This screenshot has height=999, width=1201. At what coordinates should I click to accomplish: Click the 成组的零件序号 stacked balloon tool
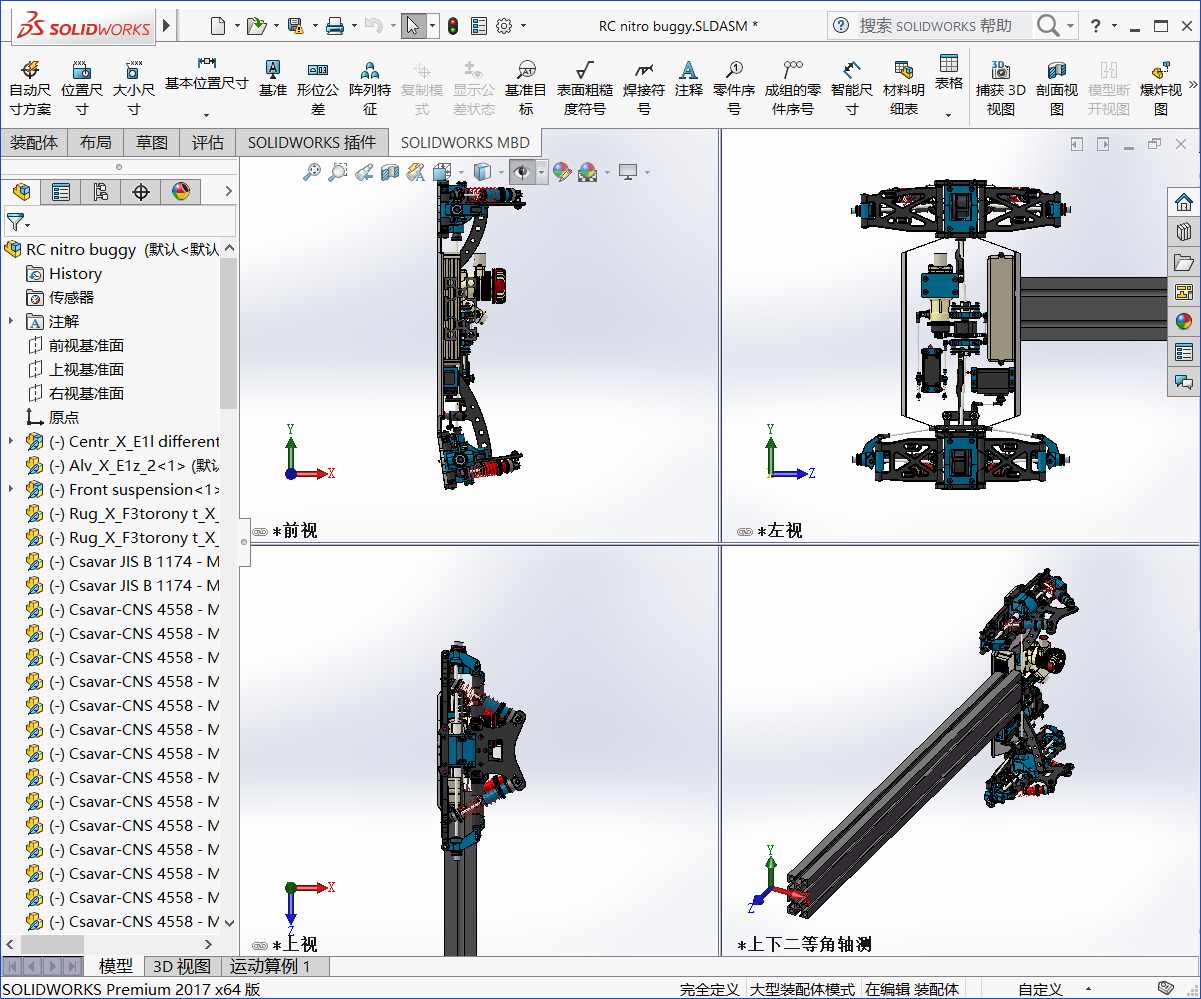pos(793,86)
